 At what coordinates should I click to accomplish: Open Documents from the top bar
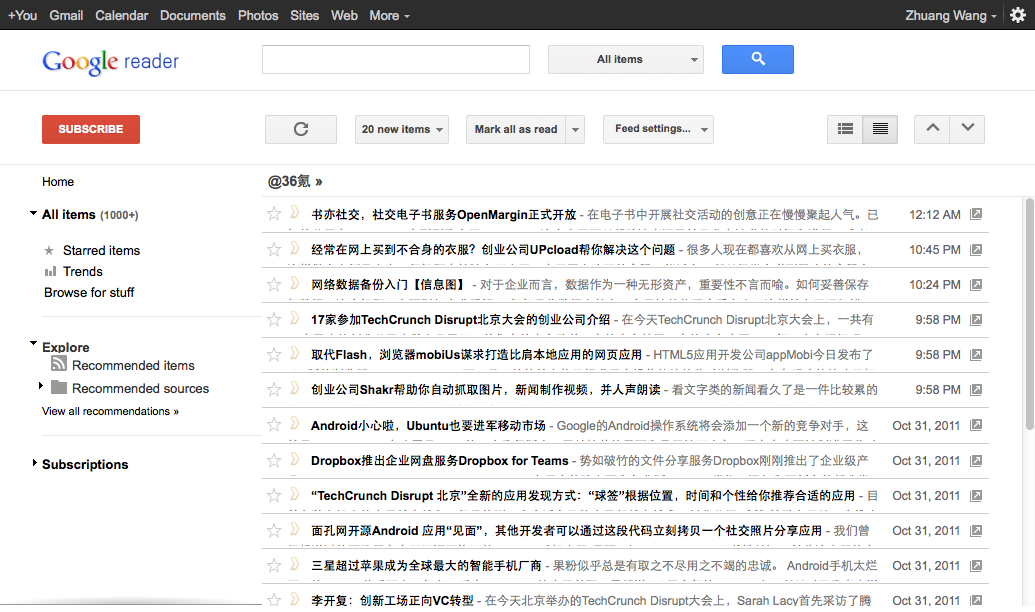pos(193,15)
